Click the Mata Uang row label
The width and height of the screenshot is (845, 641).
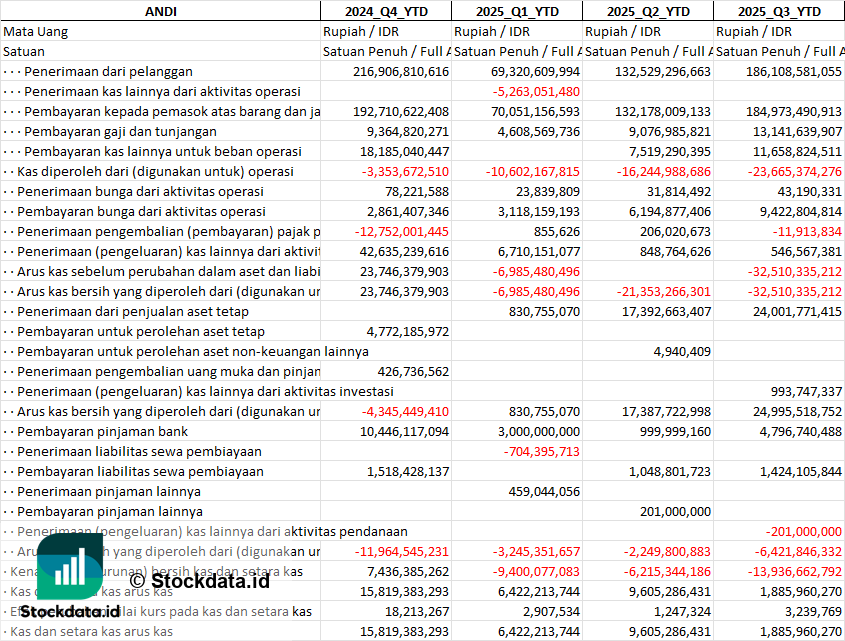click(x=36, y=32)
